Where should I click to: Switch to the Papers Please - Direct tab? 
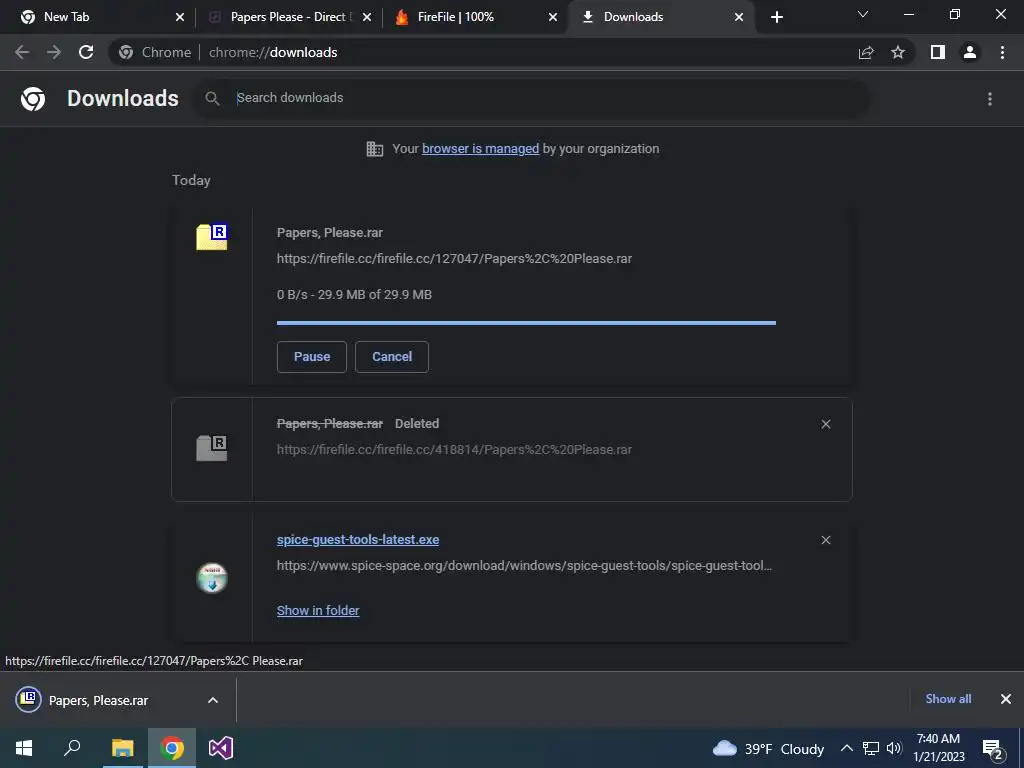click(287, 17)
